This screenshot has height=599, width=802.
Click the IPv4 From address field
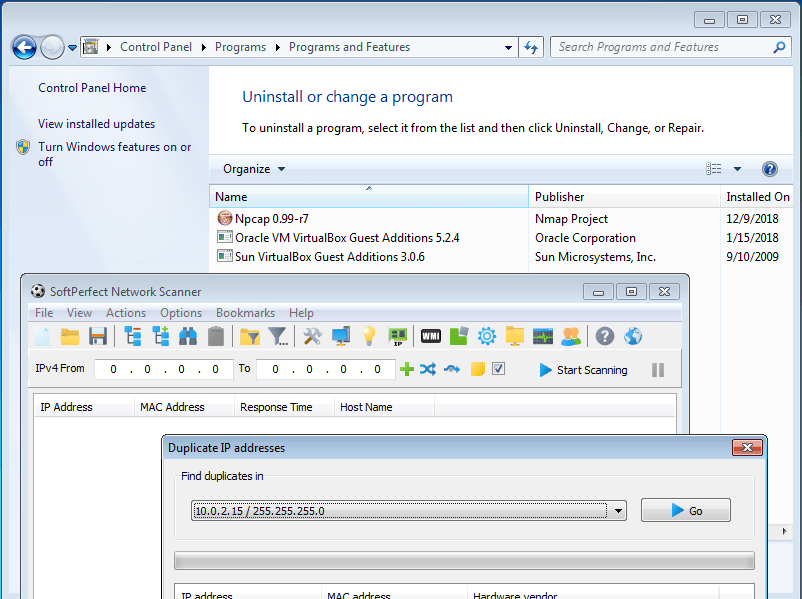(164, 369)
